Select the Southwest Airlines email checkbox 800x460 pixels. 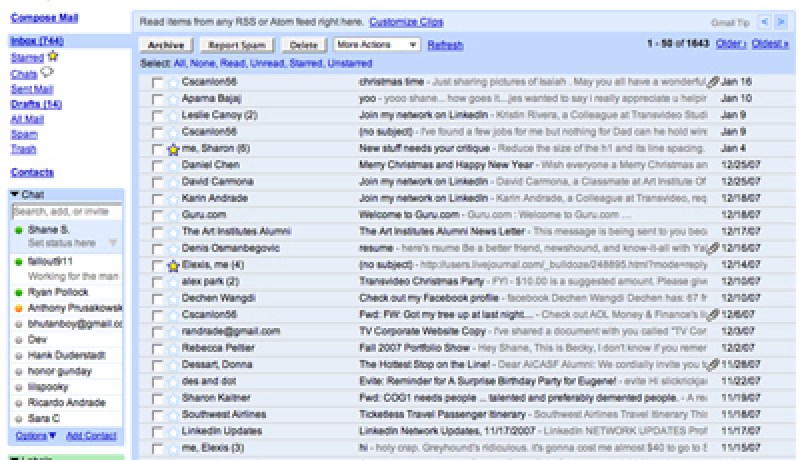[x=157, y=415]
